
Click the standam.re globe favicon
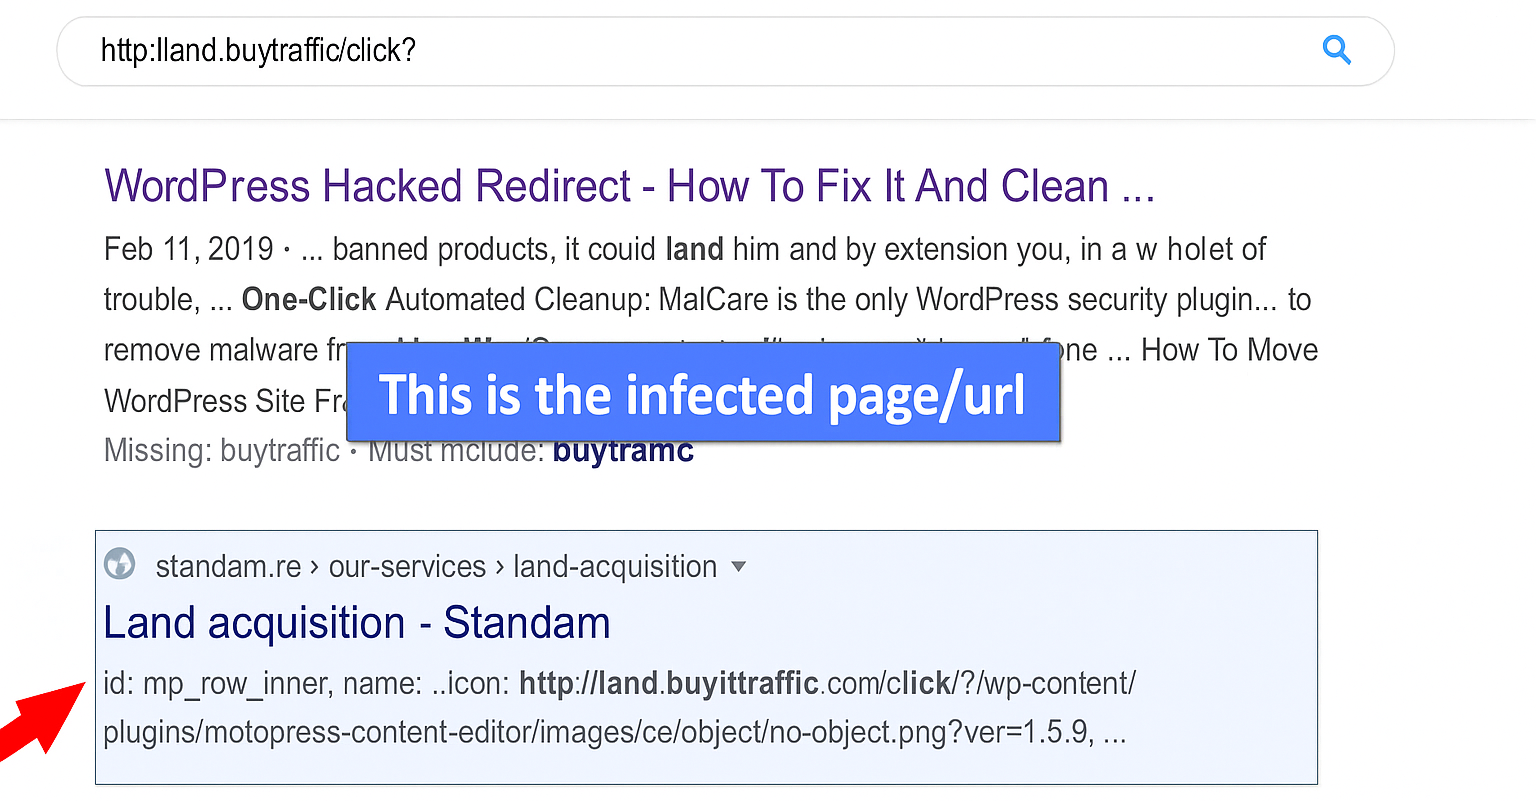(120, 564)
